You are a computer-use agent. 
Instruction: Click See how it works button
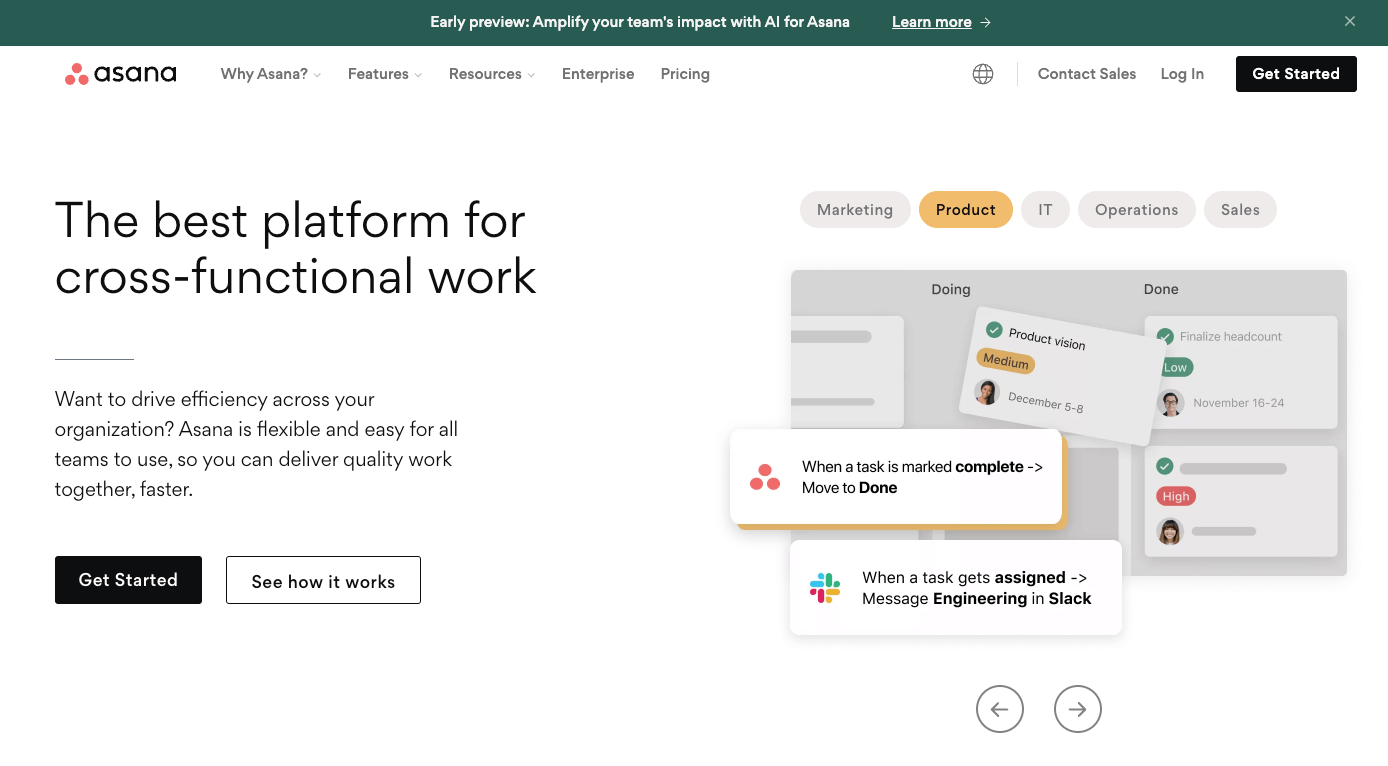[323, 580]
